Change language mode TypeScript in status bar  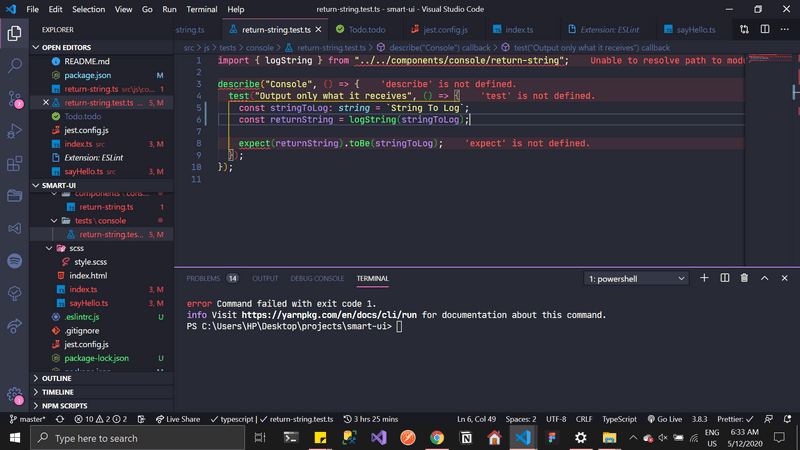(619, 419)
